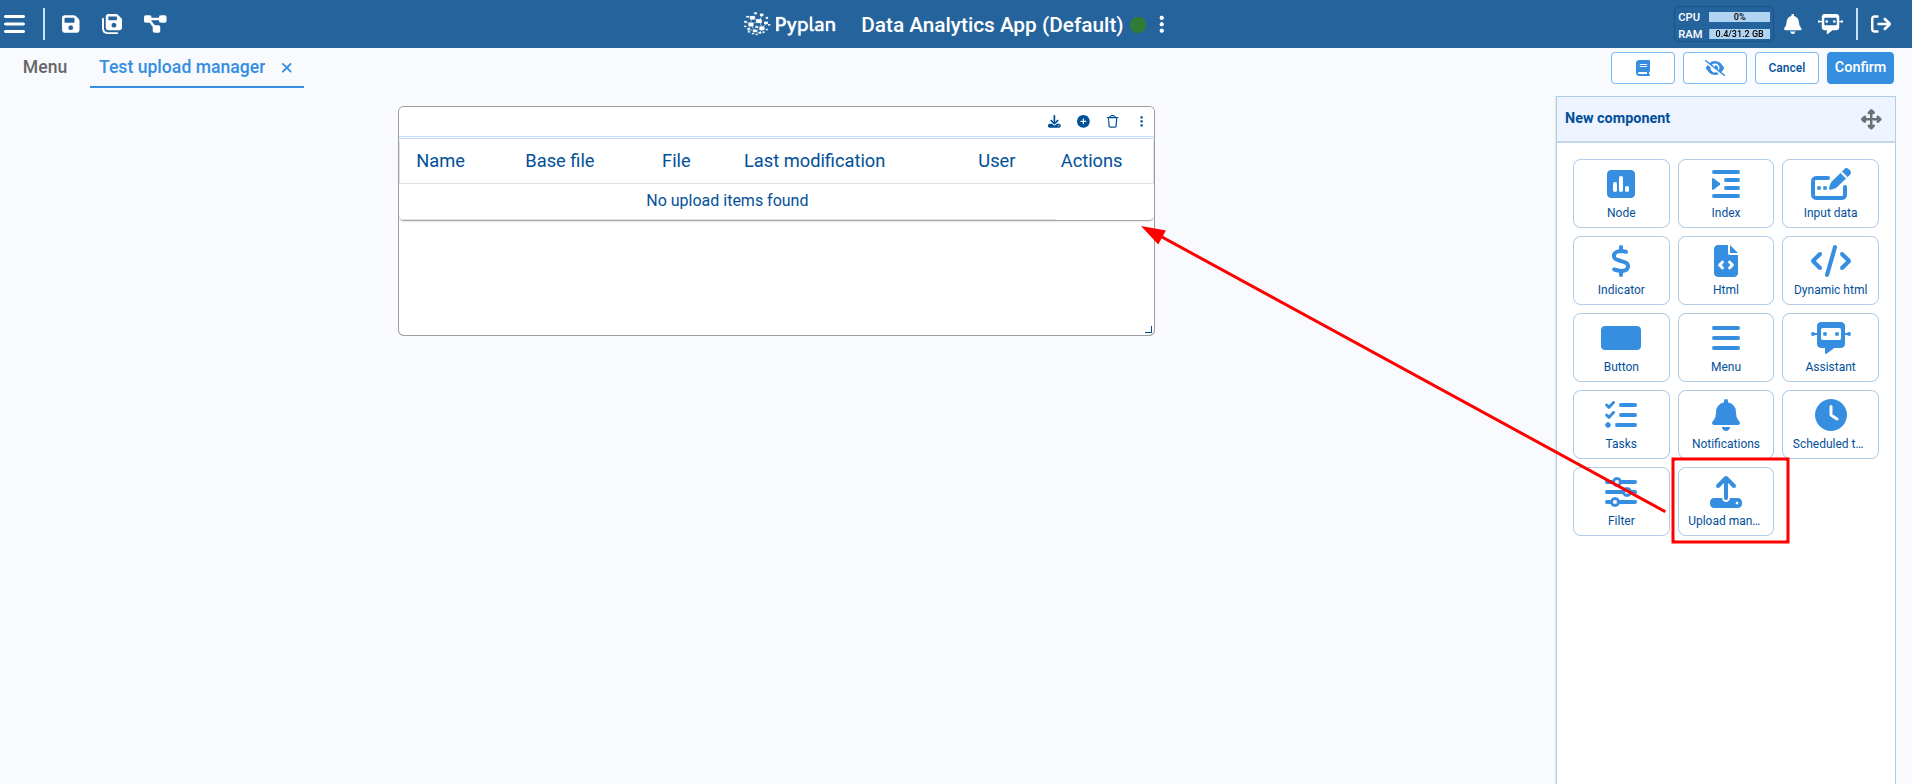The height and width of the screenshot is (784, 1912).
Task: Delete the upload manager widget with trash
Action: (x=1112, y=122)
